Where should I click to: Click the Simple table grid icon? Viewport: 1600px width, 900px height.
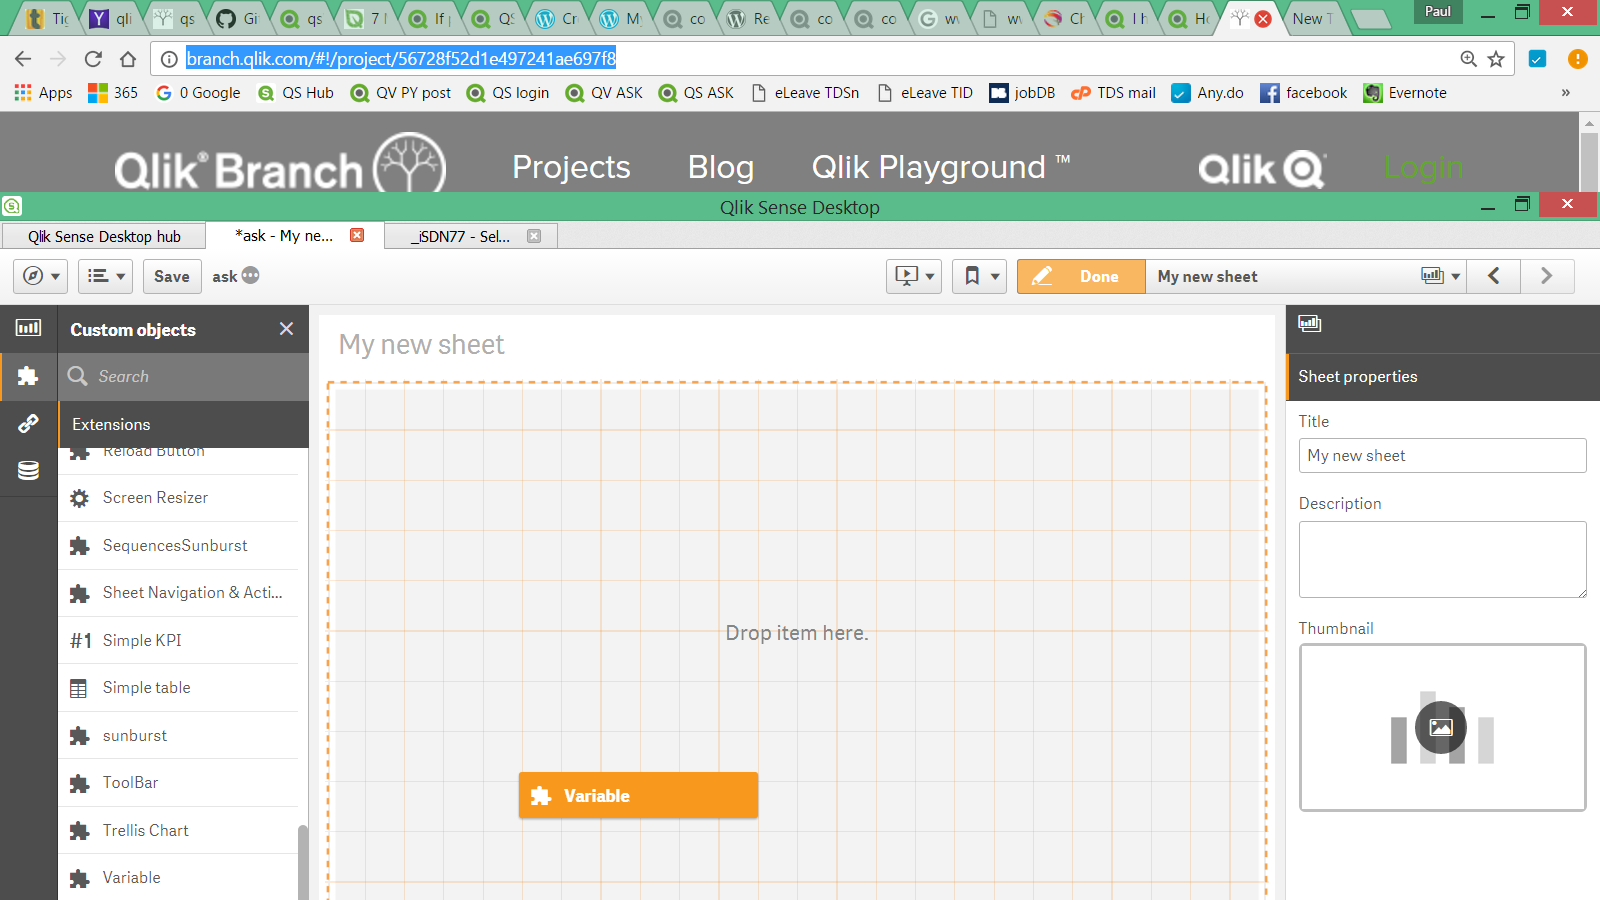click(79, 688)
